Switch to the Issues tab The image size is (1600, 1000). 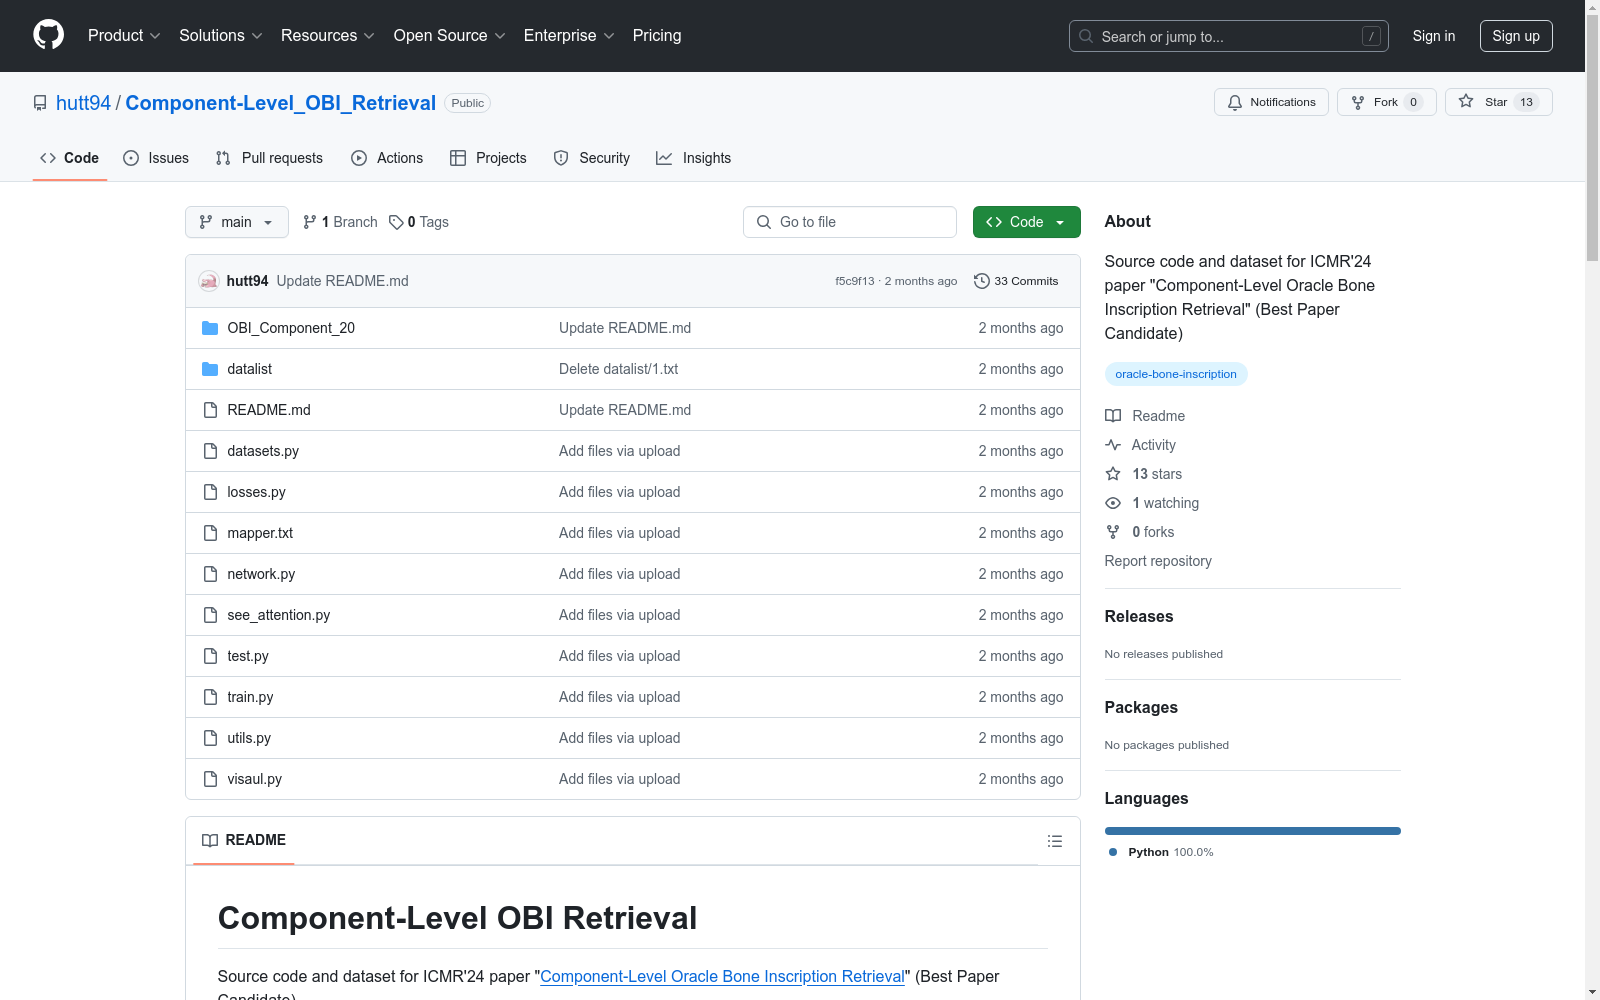pyautogui.click(x=156, y=158)
